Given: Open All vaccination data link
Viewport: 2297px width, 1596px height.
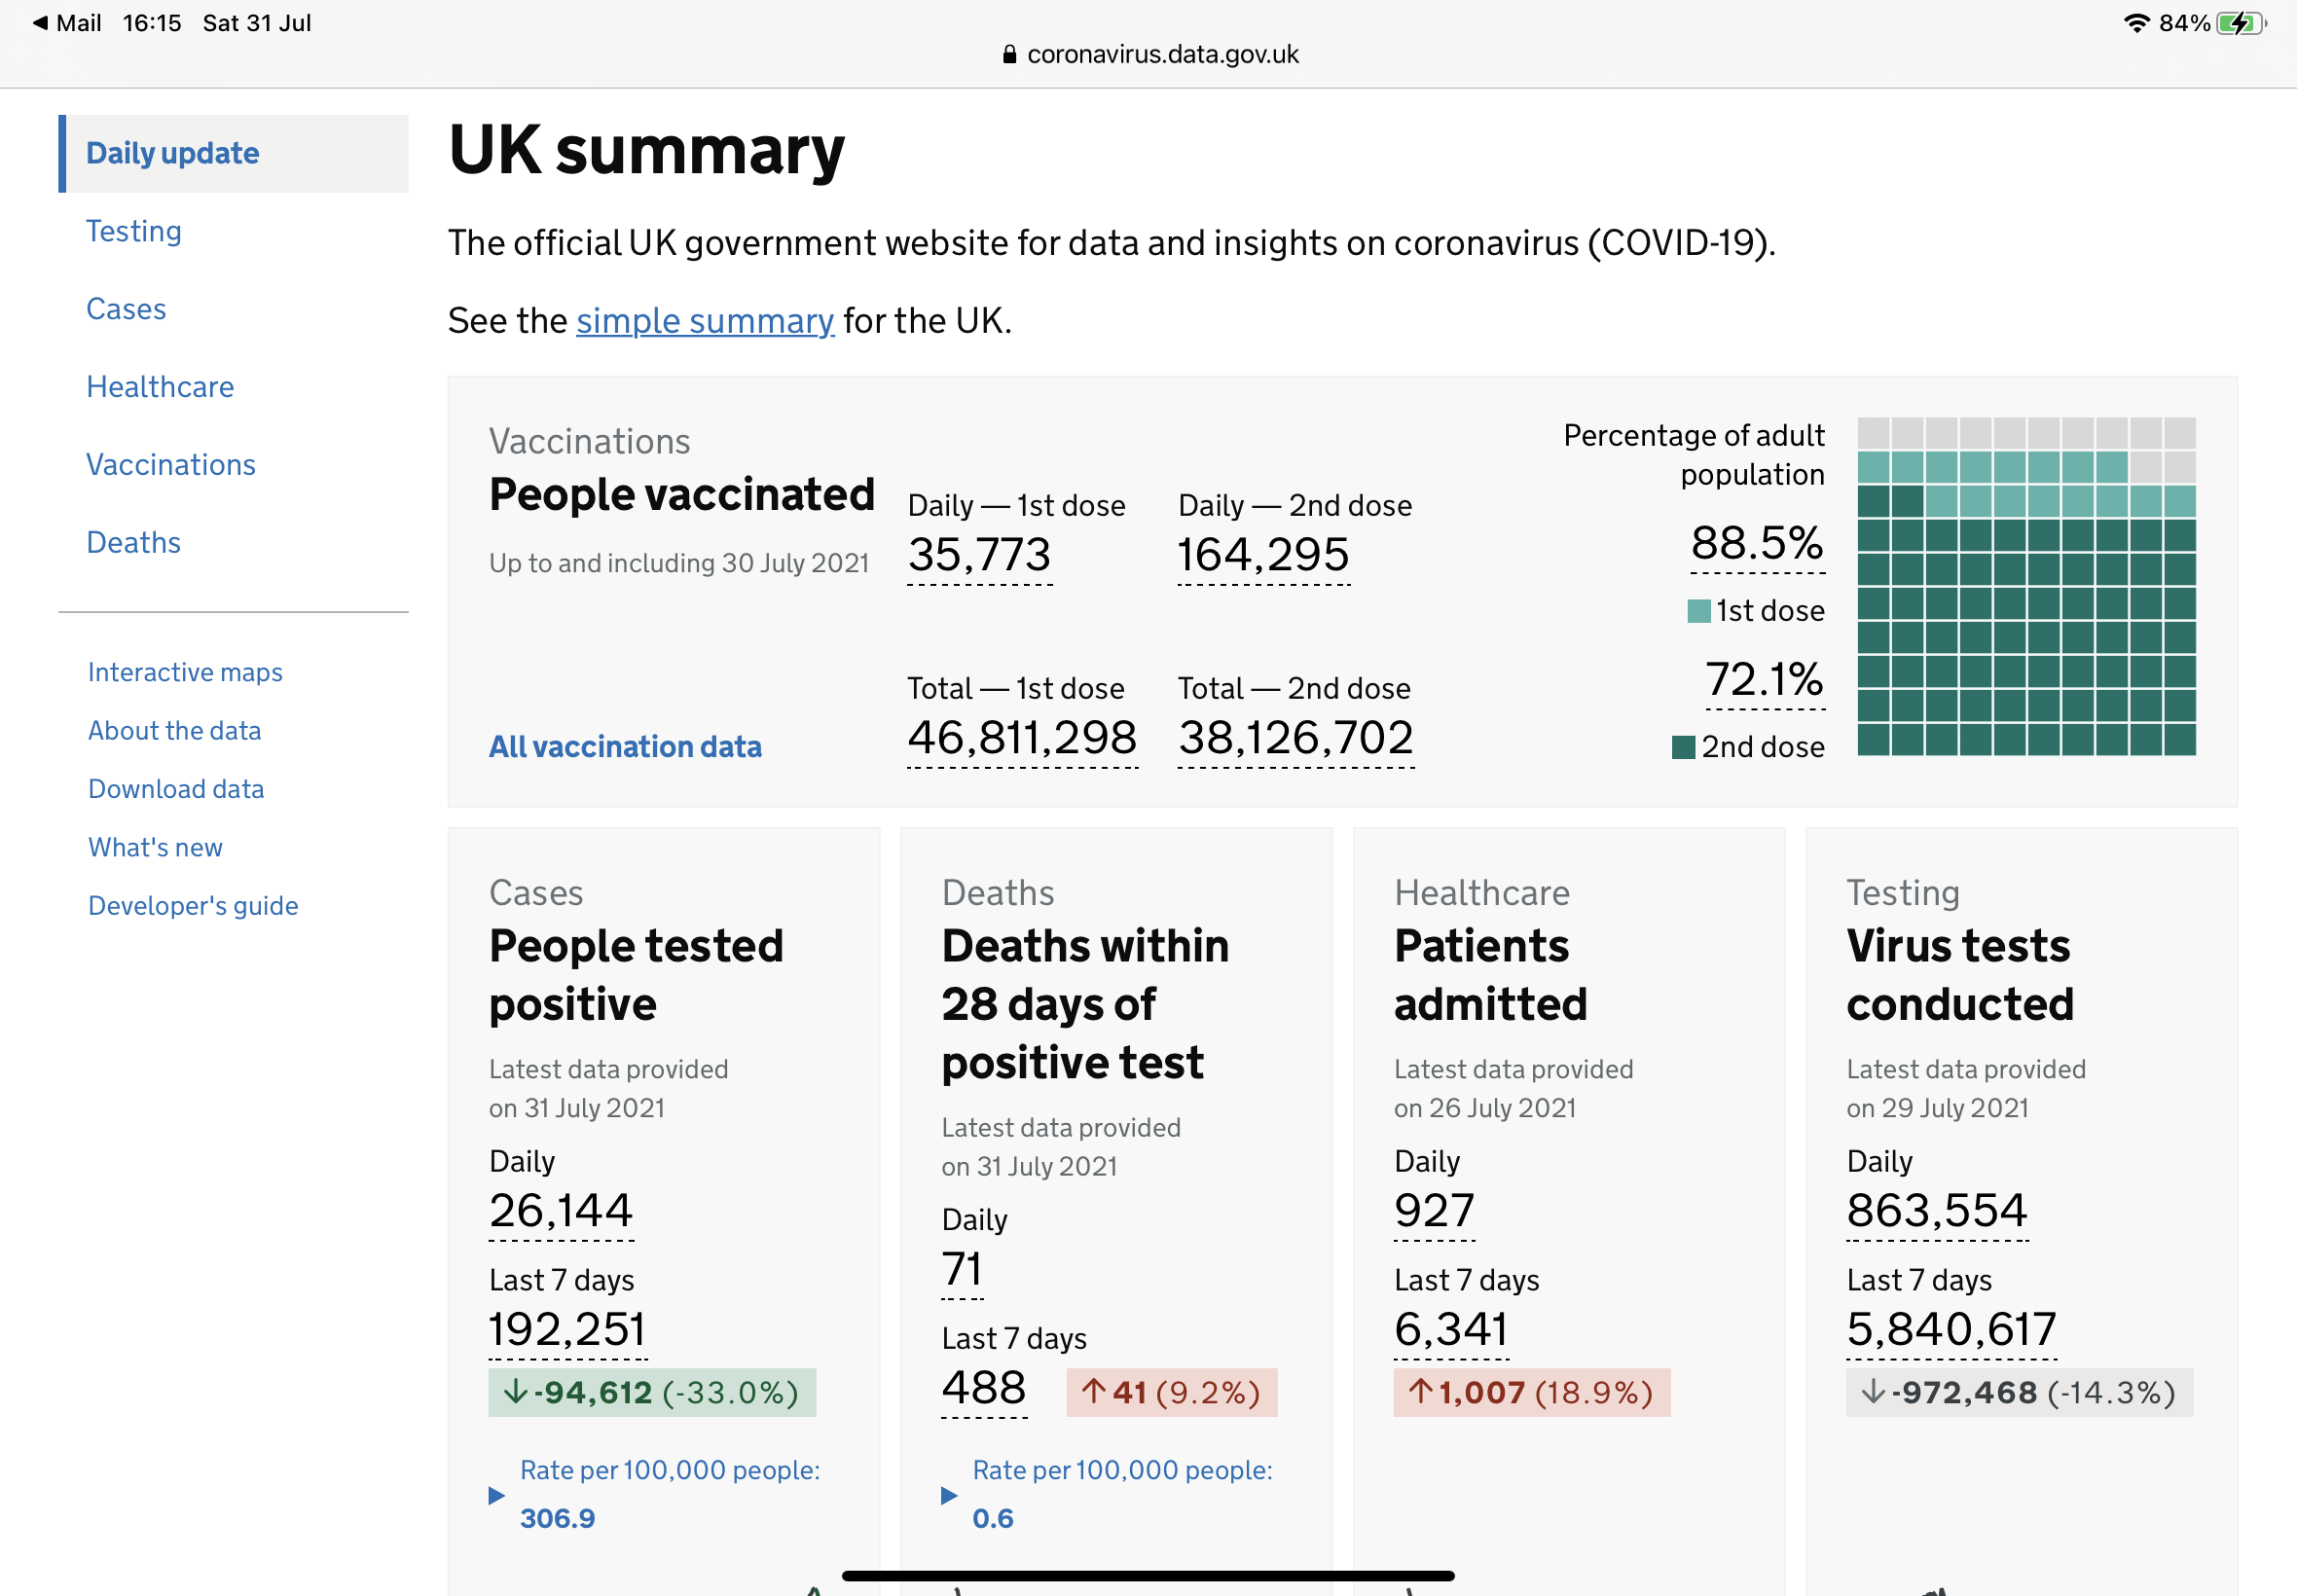Looking at the screenshot, I should coord(625,747).
